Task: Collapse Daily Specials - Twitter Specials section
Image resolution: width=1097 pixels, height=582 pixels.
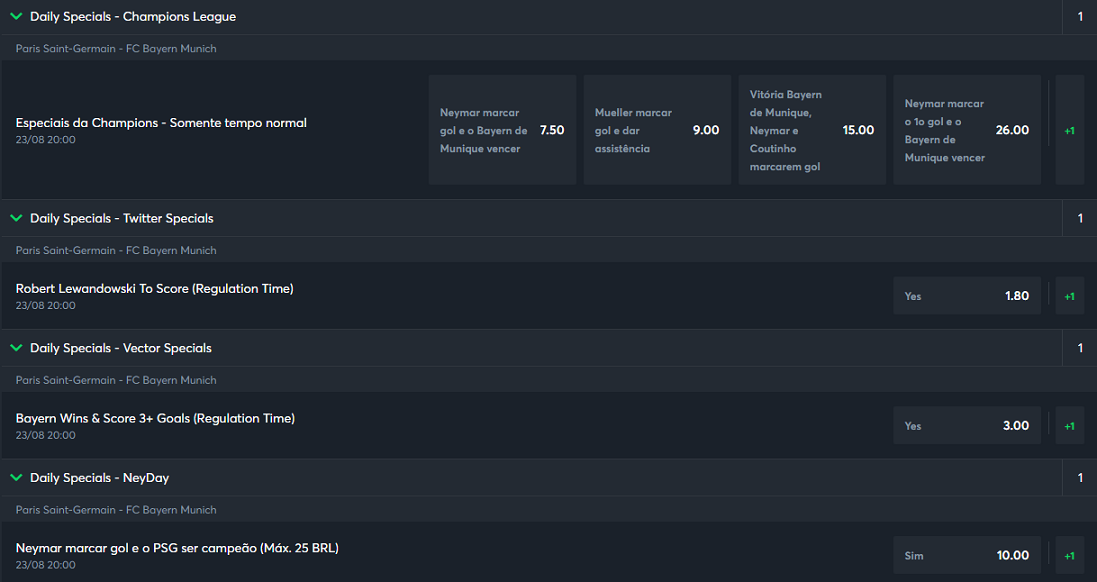Action: [16, 218]
